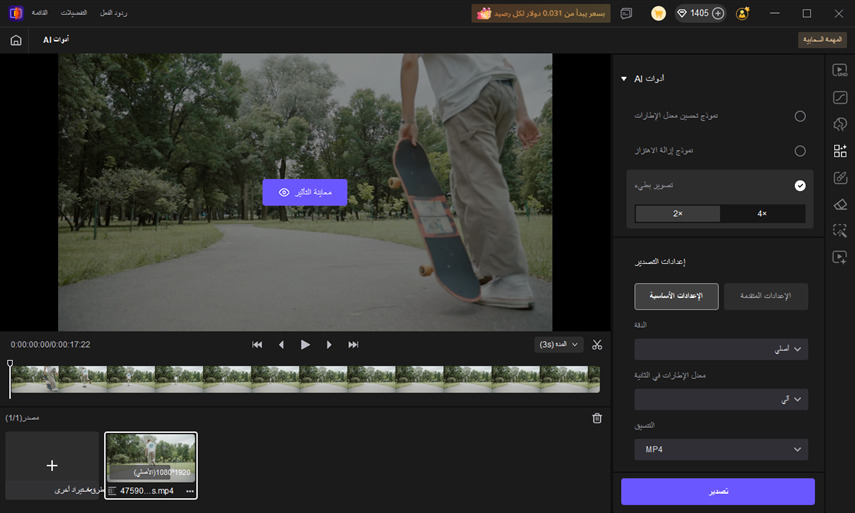855x513 pixels.
Task: Choose the 2× slow motion speed
Action: 678,214
